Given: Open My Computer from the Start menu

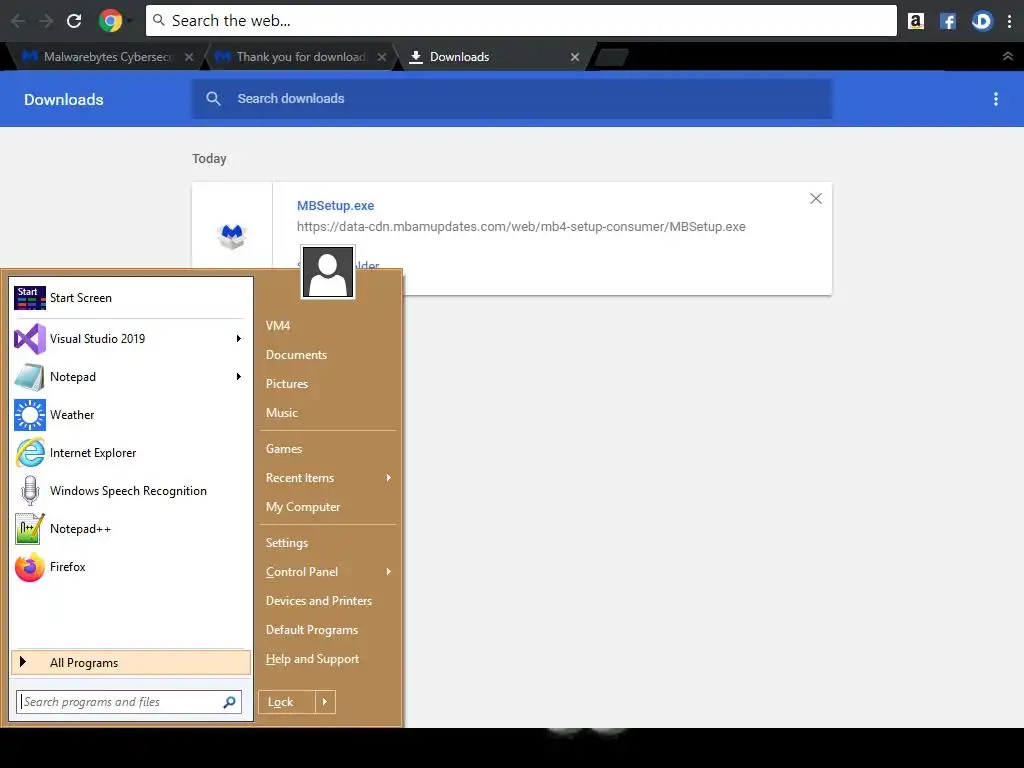Looking at the screenshot, I should 303,507.
